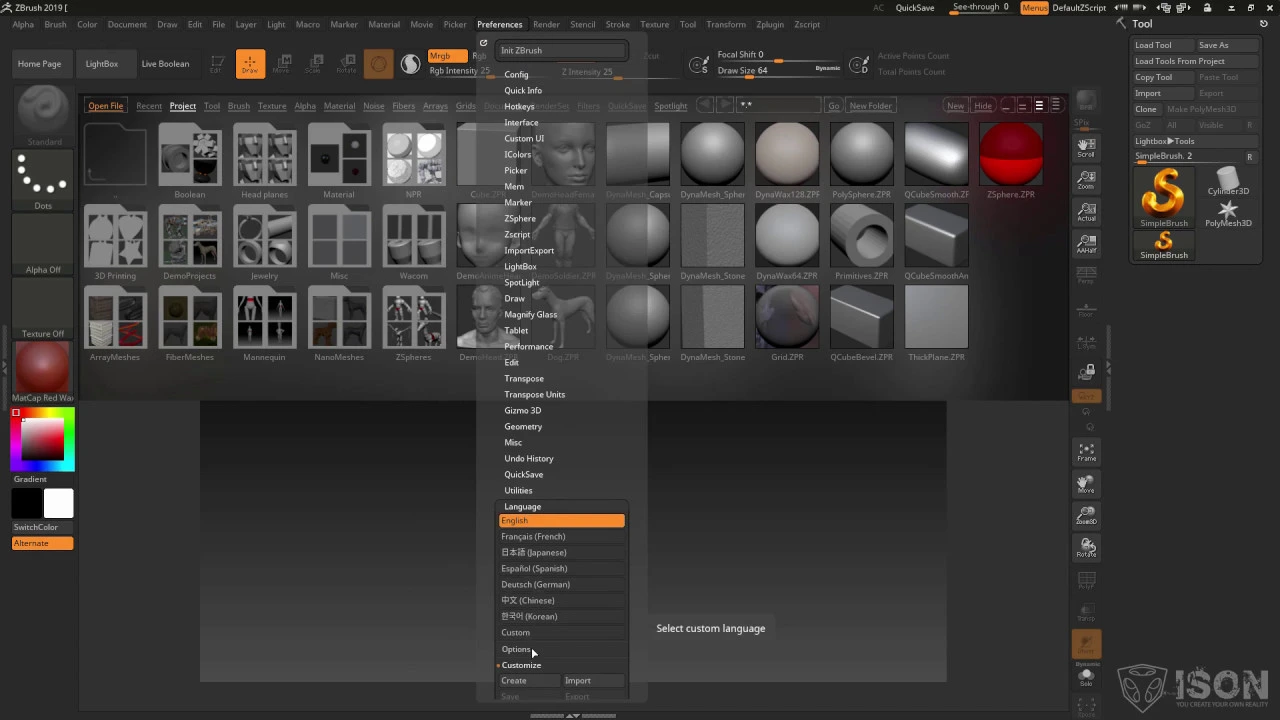Click the Move mode button
Screen dimensions: 1280x720
tap(282, 64)
